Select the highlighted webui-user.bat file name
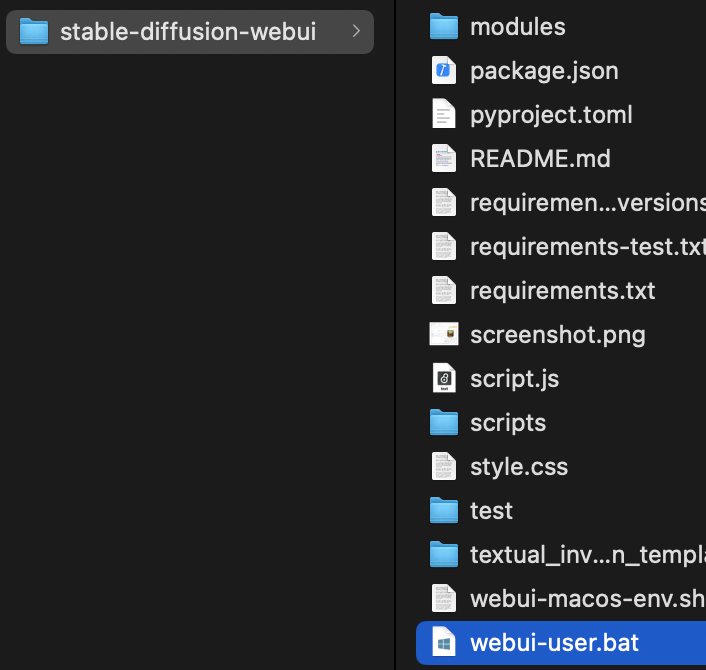The width and height of the screenshot is (706, 670). point(554,643)
